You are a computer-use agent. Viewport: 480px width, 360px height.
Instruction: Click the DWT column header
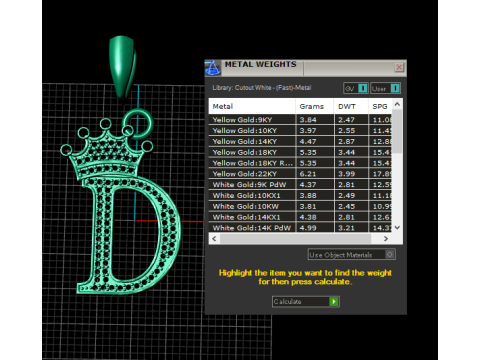point(351,106)
